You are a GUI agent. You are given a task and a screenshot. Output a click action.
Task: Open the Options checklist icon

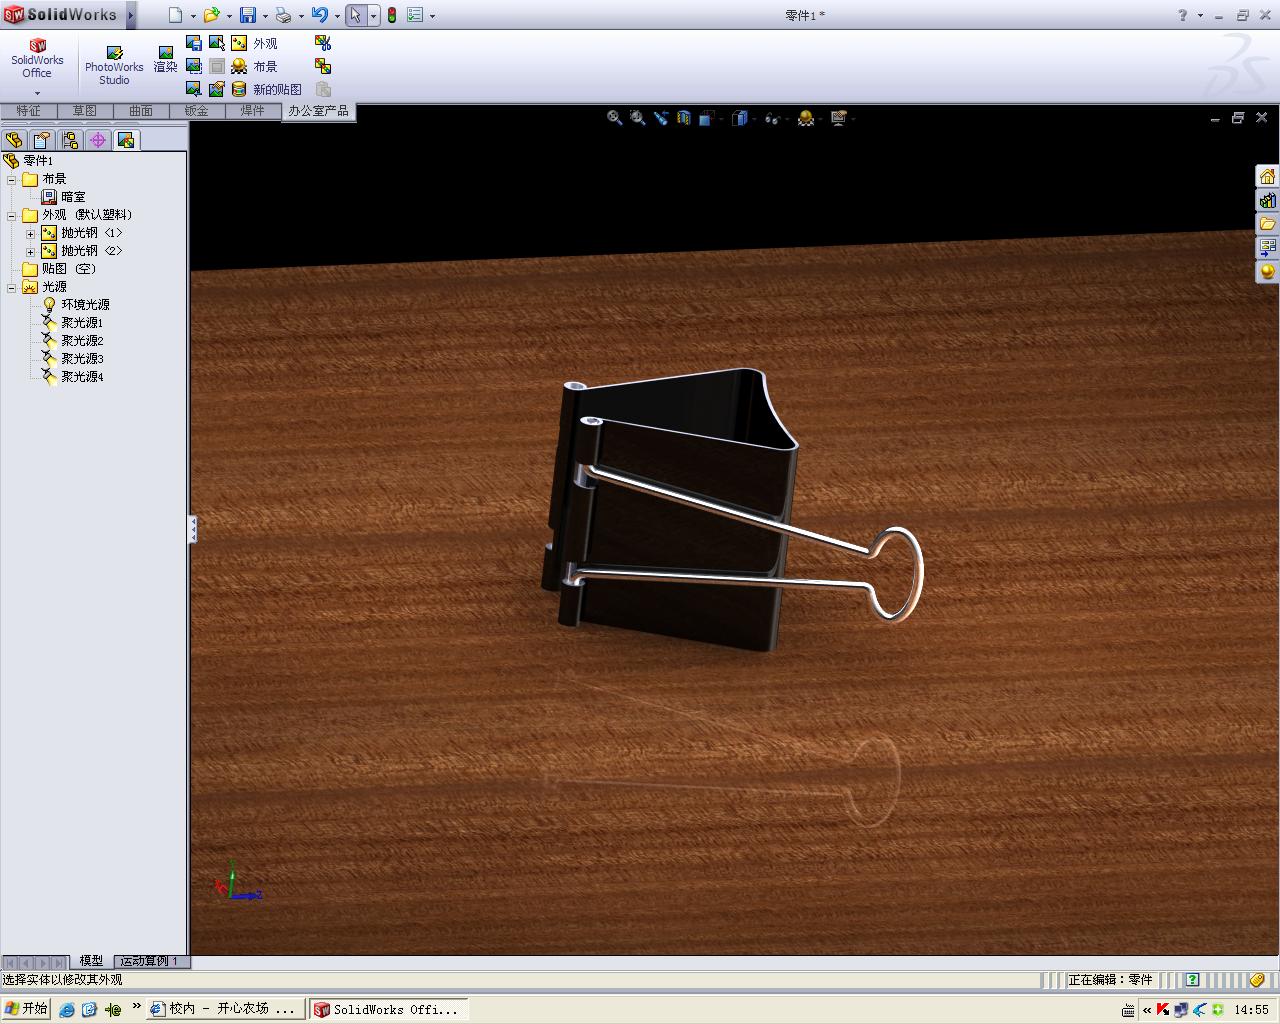tap(415, 15)
